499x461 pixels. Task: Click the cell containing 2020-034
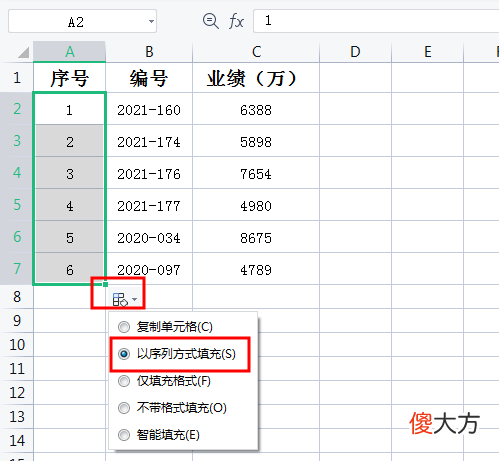(149, 238)
